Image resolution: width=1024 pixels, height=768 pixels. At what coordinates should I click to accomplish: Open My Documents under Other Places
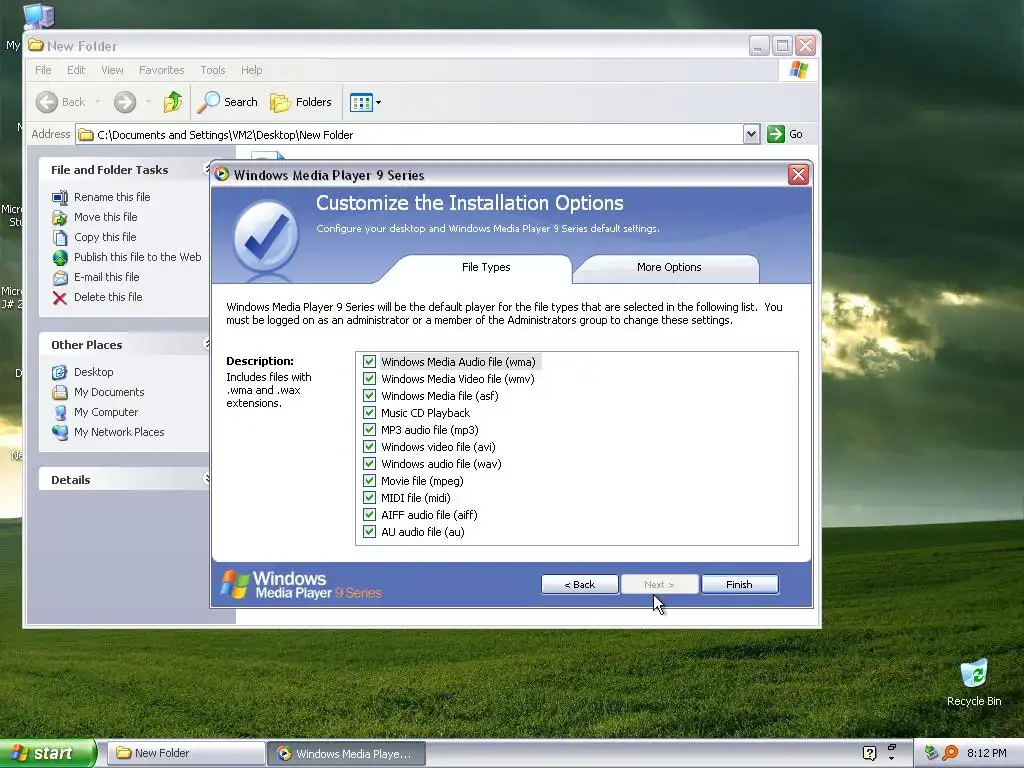click(109, 392)
